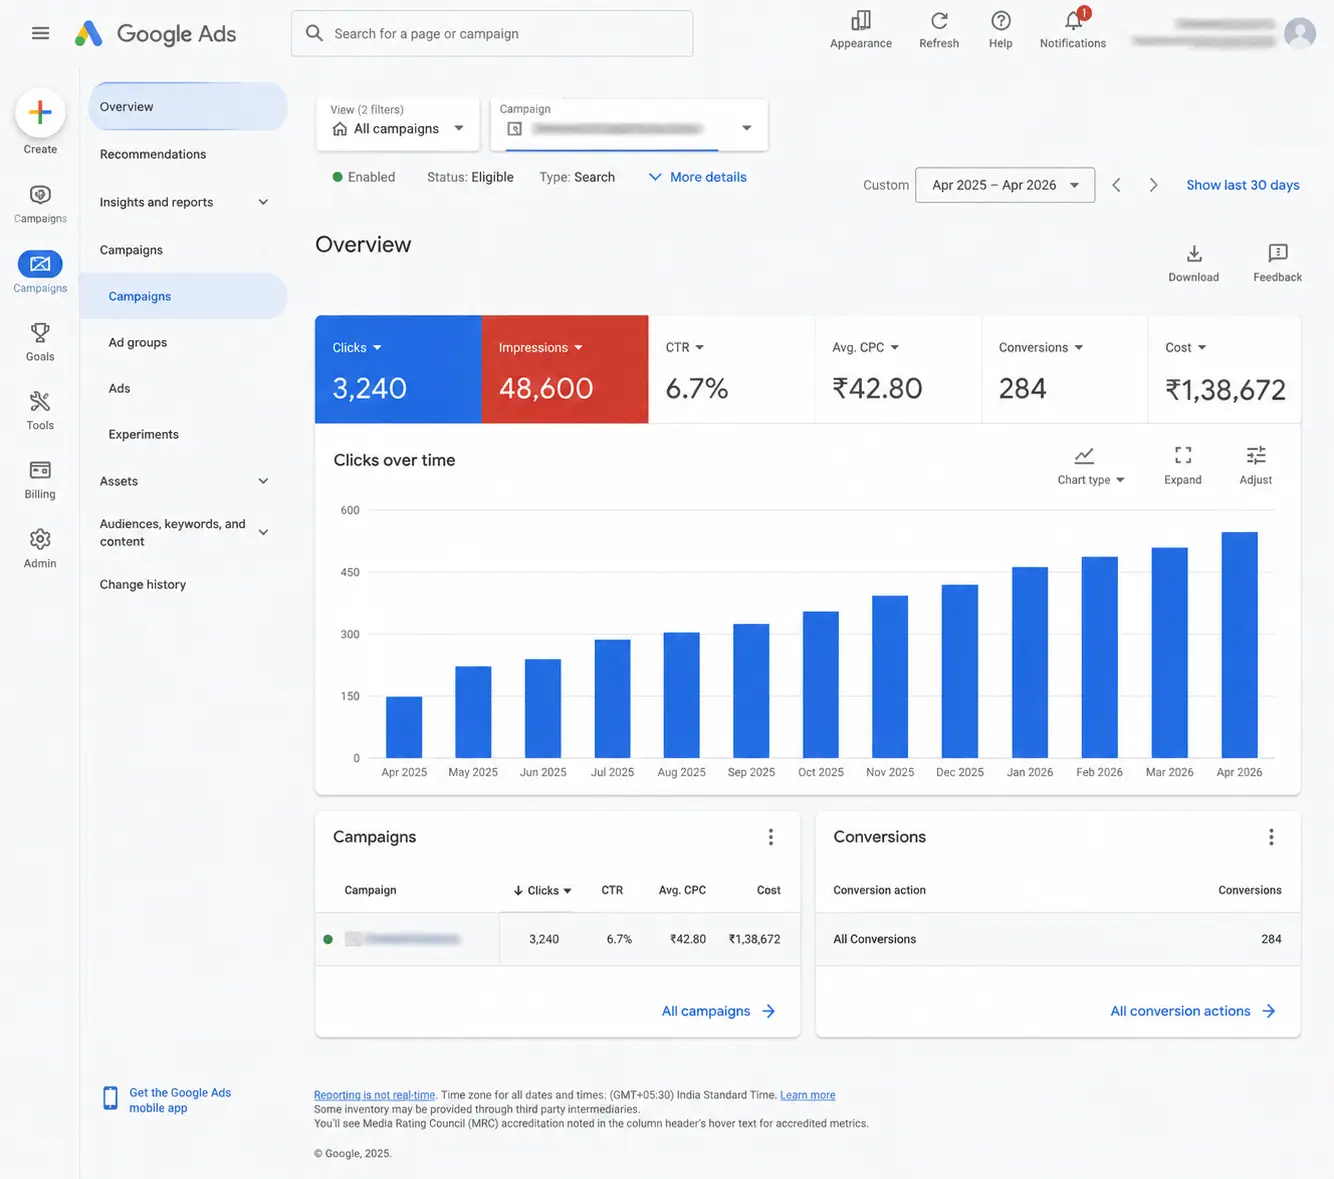Open Campaigns card three-dot menu
The height and width of the screenshot is (1179, 1334).
(x=770, y=837)
